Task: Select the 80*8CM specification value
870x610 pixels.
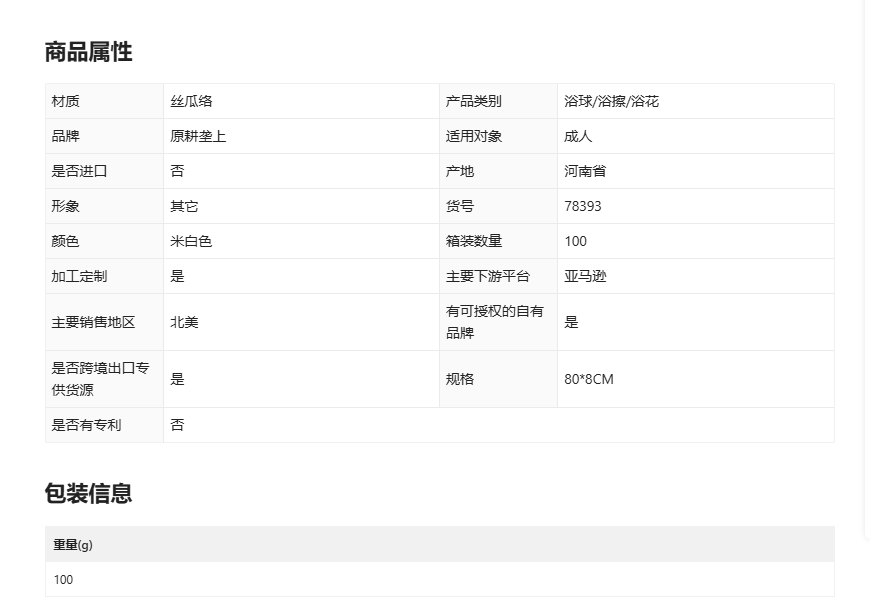Action: (x=589, y=379)
